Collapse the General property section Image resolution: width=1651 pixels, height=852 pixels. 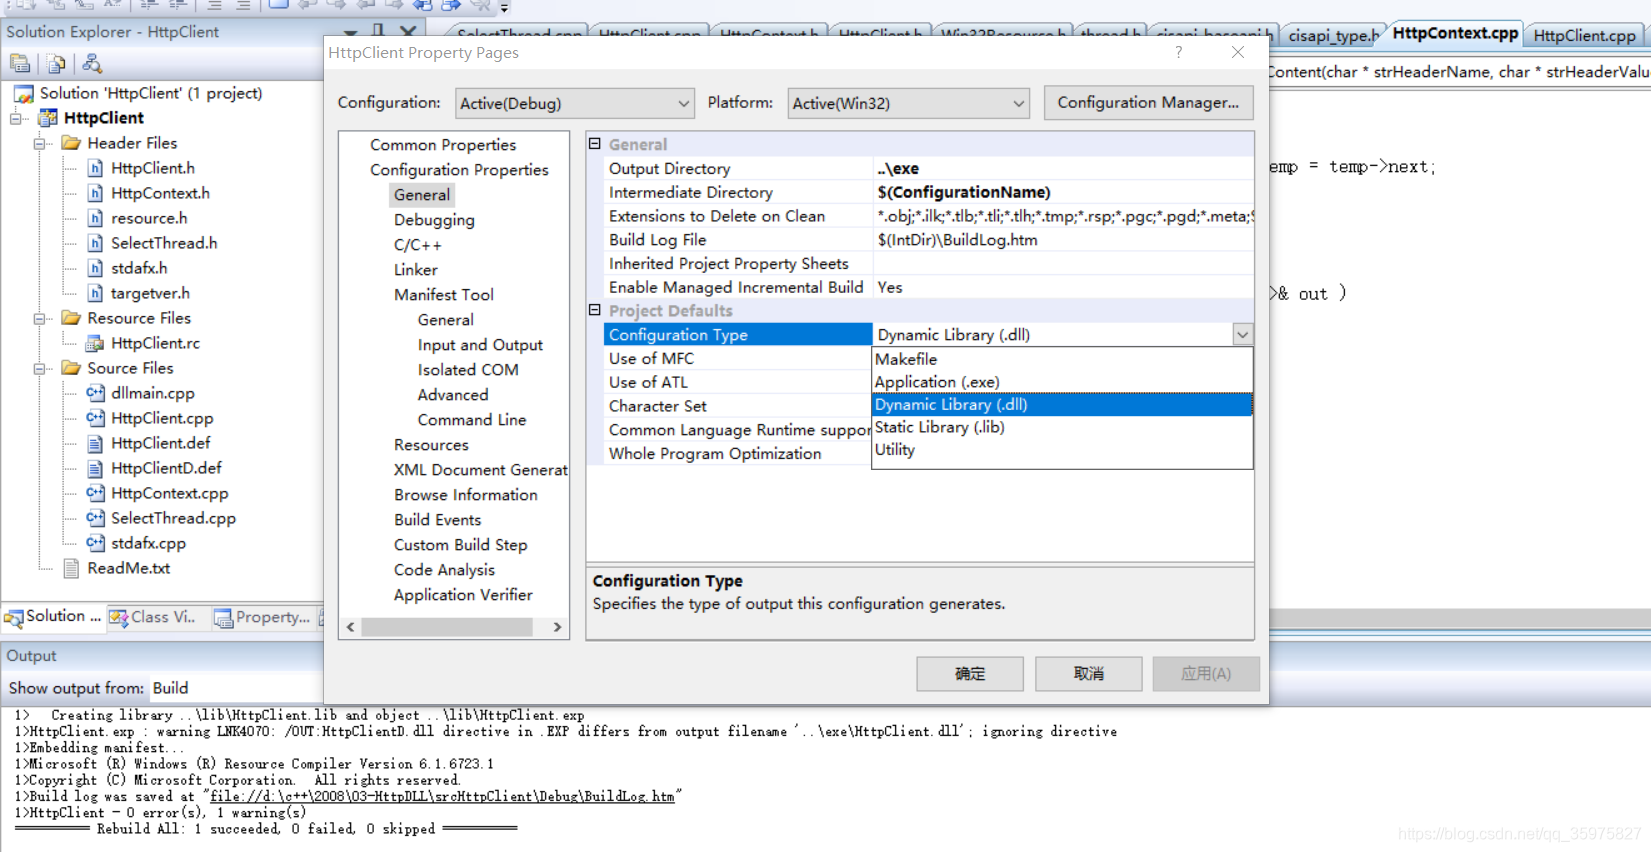(x=595, y=144)
